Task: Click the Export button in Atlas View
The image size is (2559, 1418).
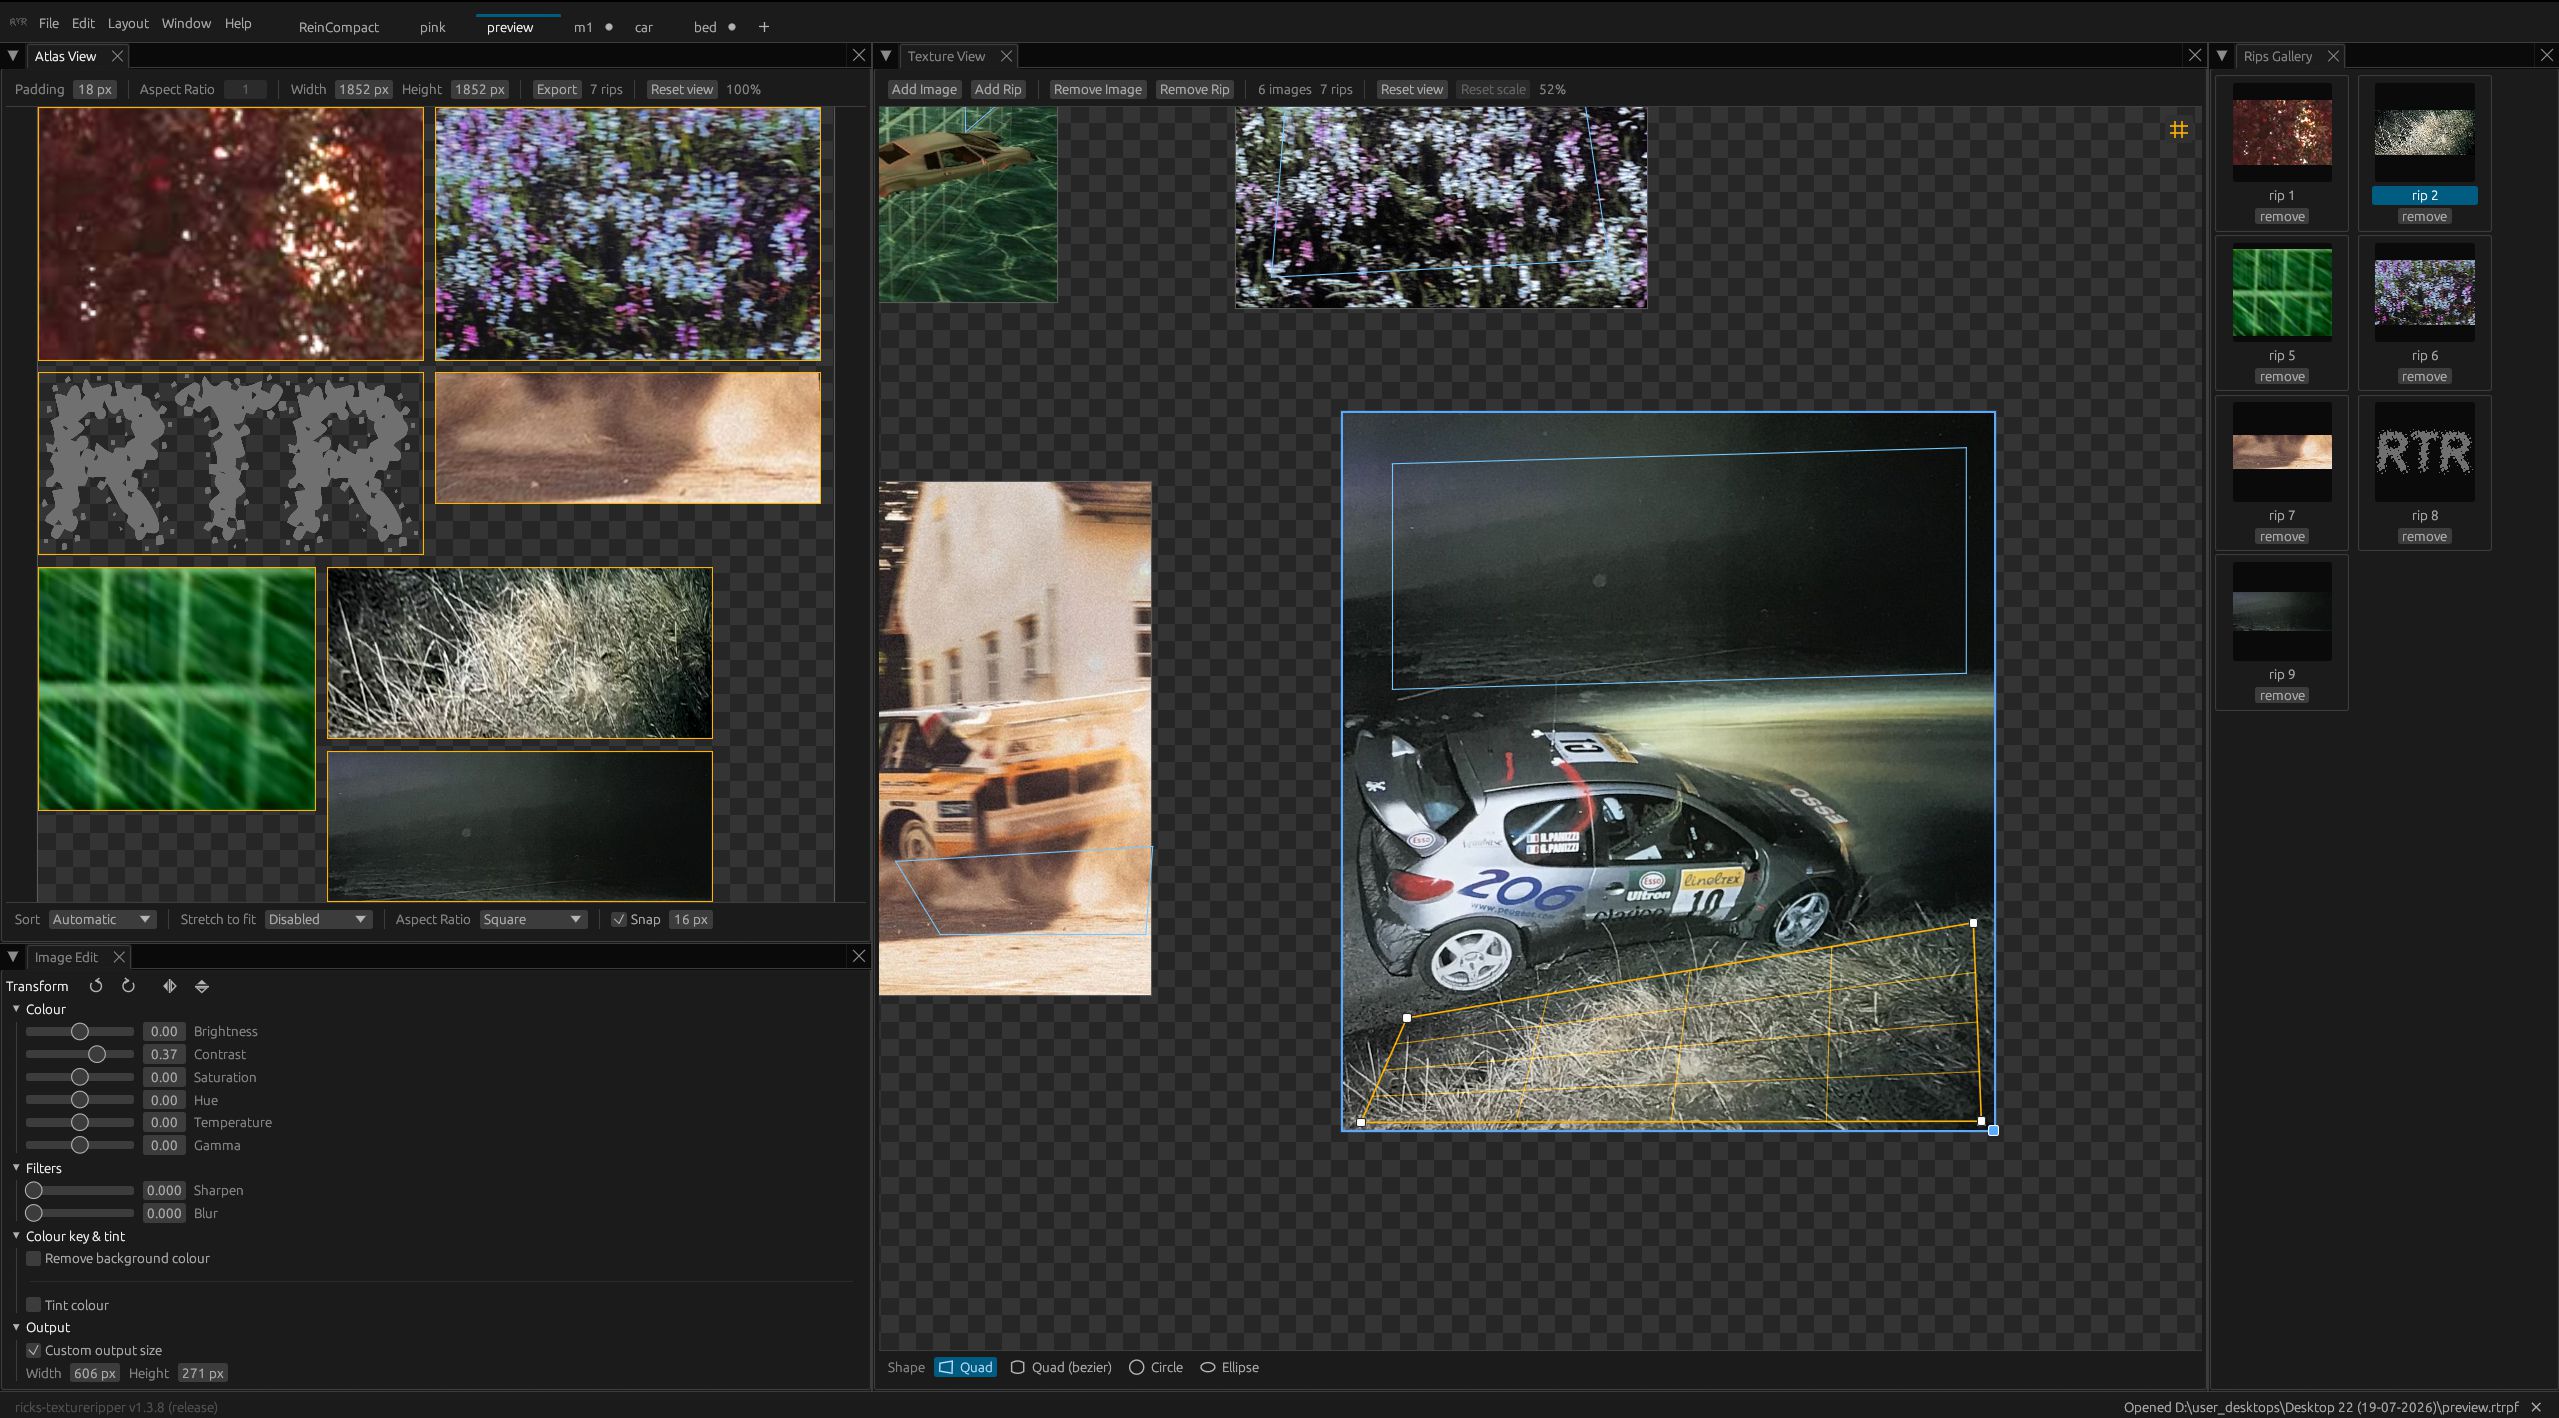Action: [556, 89]
